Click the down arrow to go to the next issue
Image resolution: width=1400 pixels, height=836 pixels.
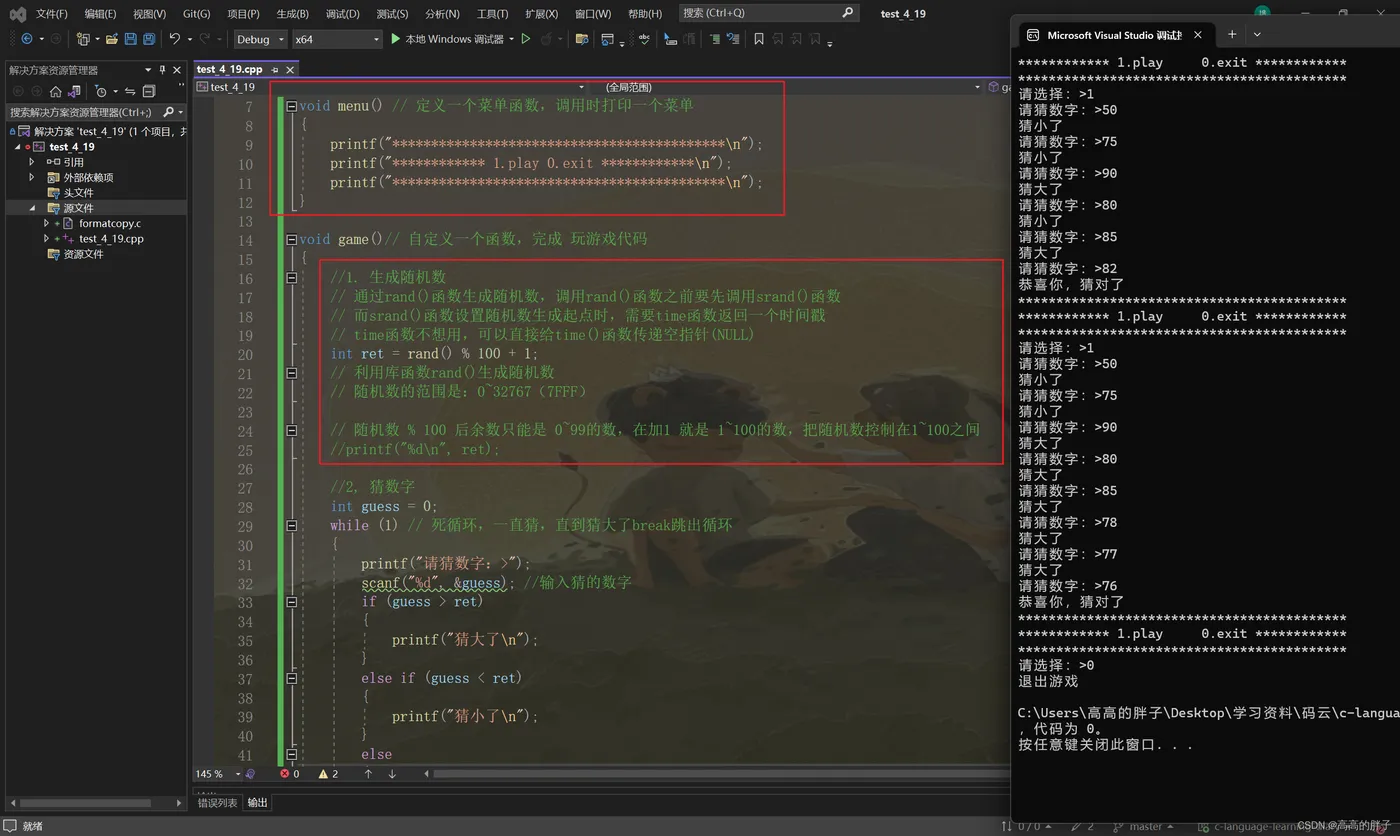(392, 774)
